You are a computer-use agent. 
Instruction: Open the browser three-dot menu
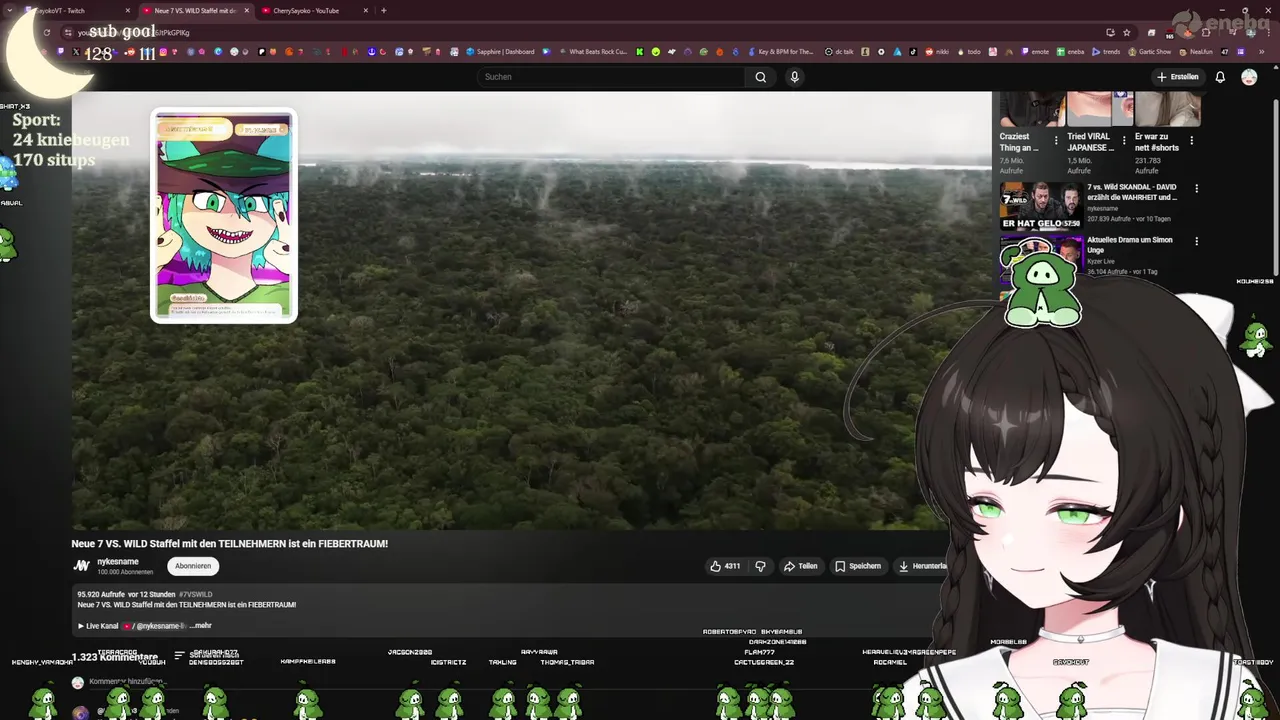tap(1269, 33)
